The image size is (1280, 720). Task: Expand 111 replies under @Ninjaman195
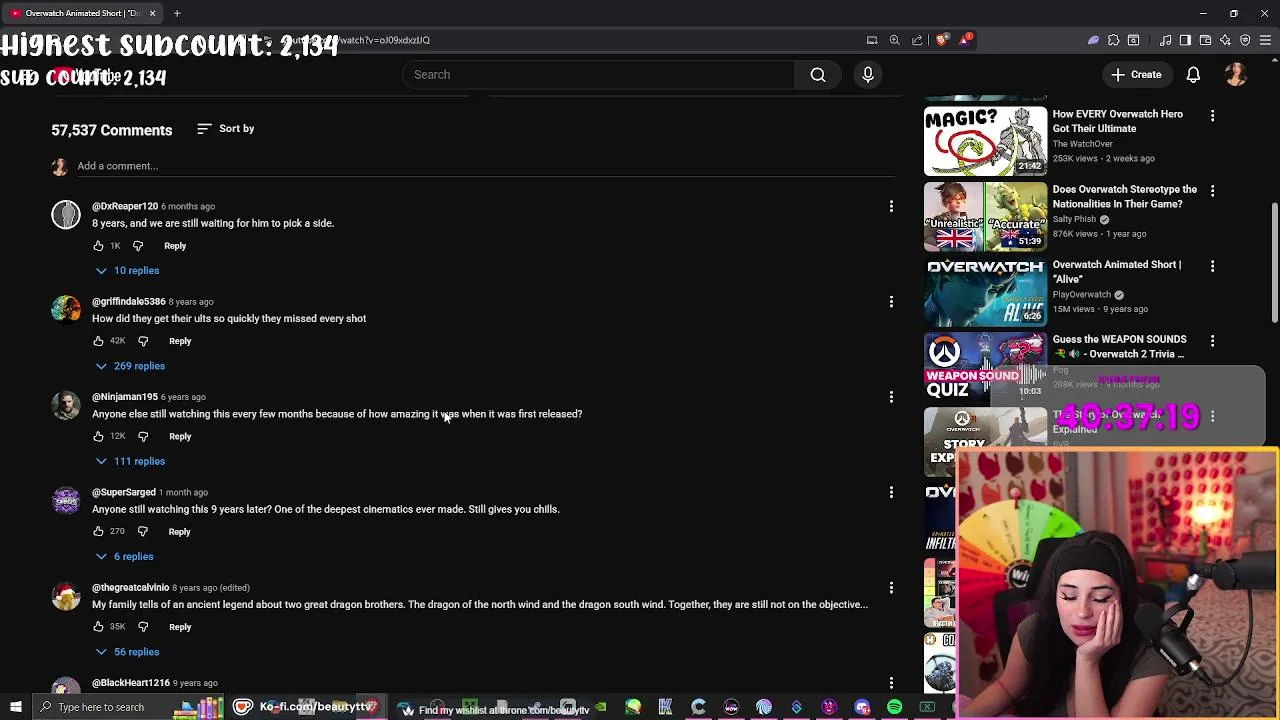(x=130, y=461)
